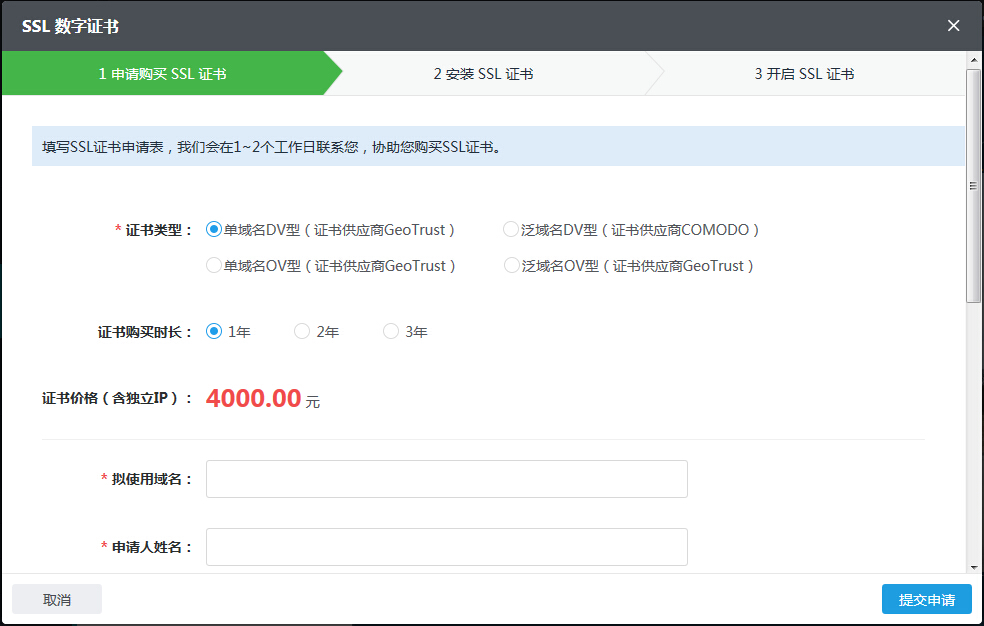
Task: Click the red 4000.00 price value
Action: click(x=253, y=397)
